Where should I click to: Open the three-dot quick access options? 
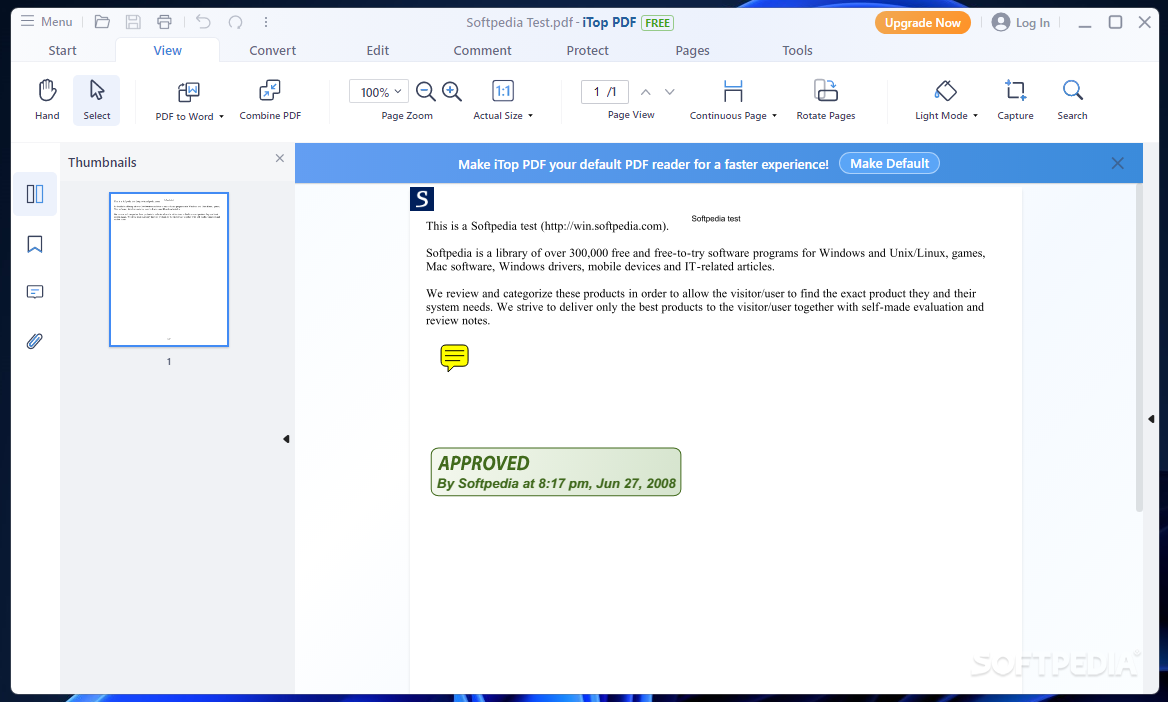click(x=266, y=22)
